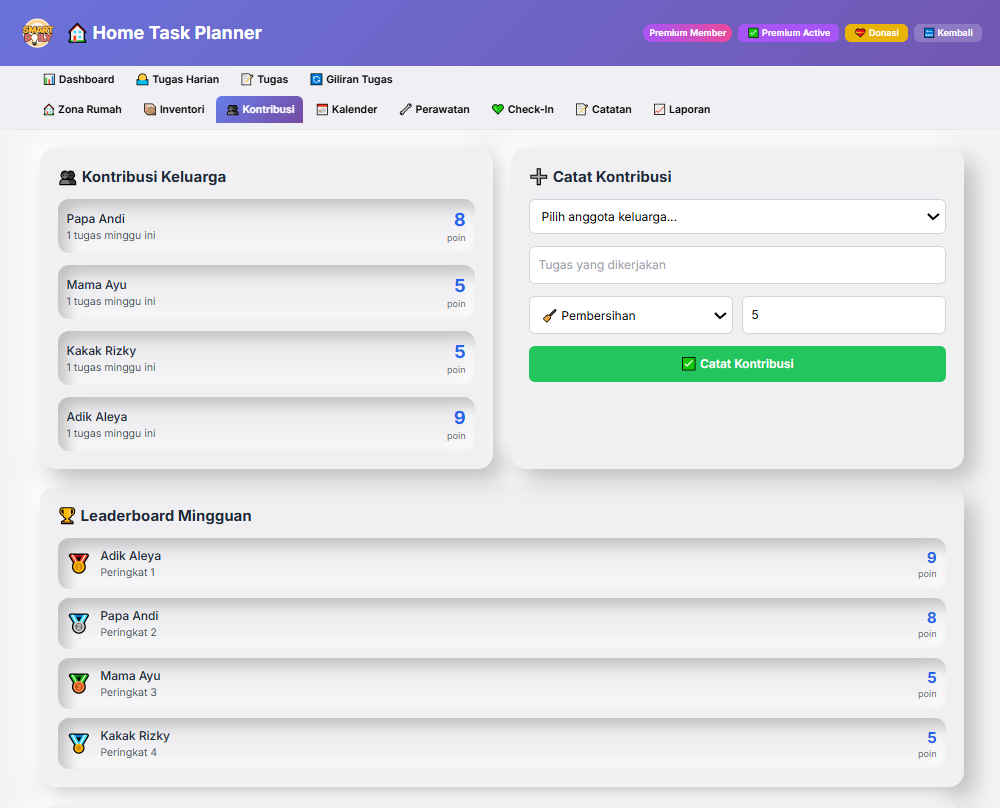Click the medal icon next to Kakak Rizky
Screen dimensions: 1000x808
click(x=79, y=744)
